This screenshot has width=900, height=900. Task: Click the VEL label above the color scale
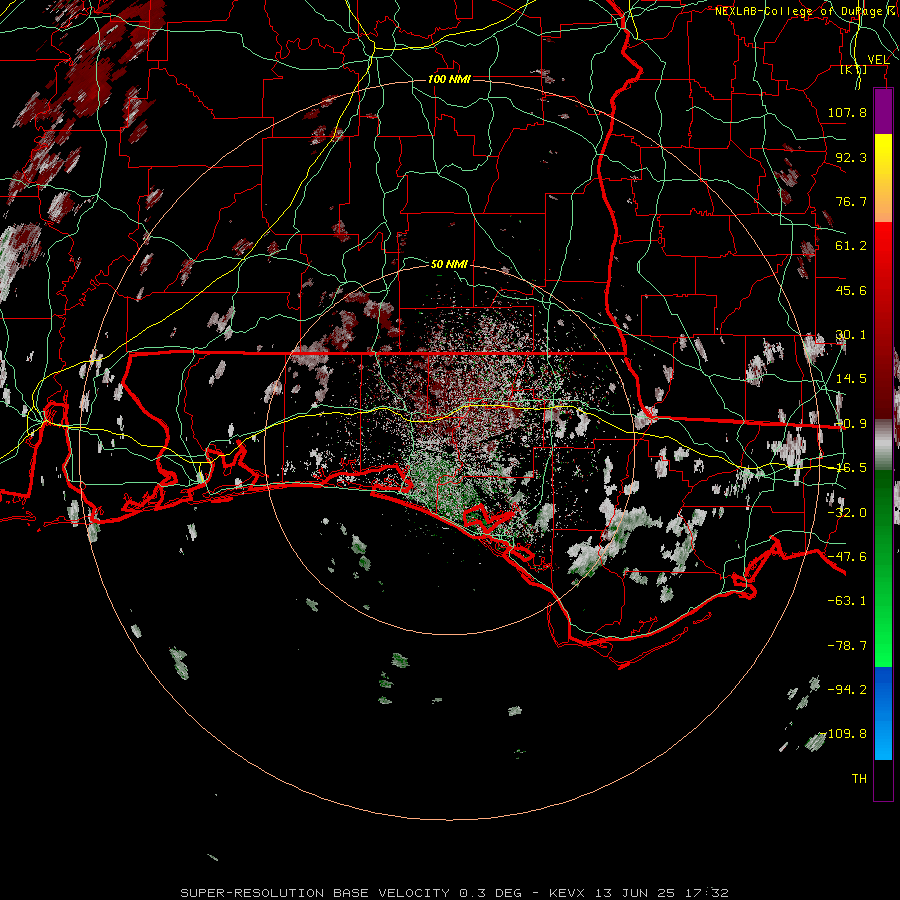click(878, 60)
